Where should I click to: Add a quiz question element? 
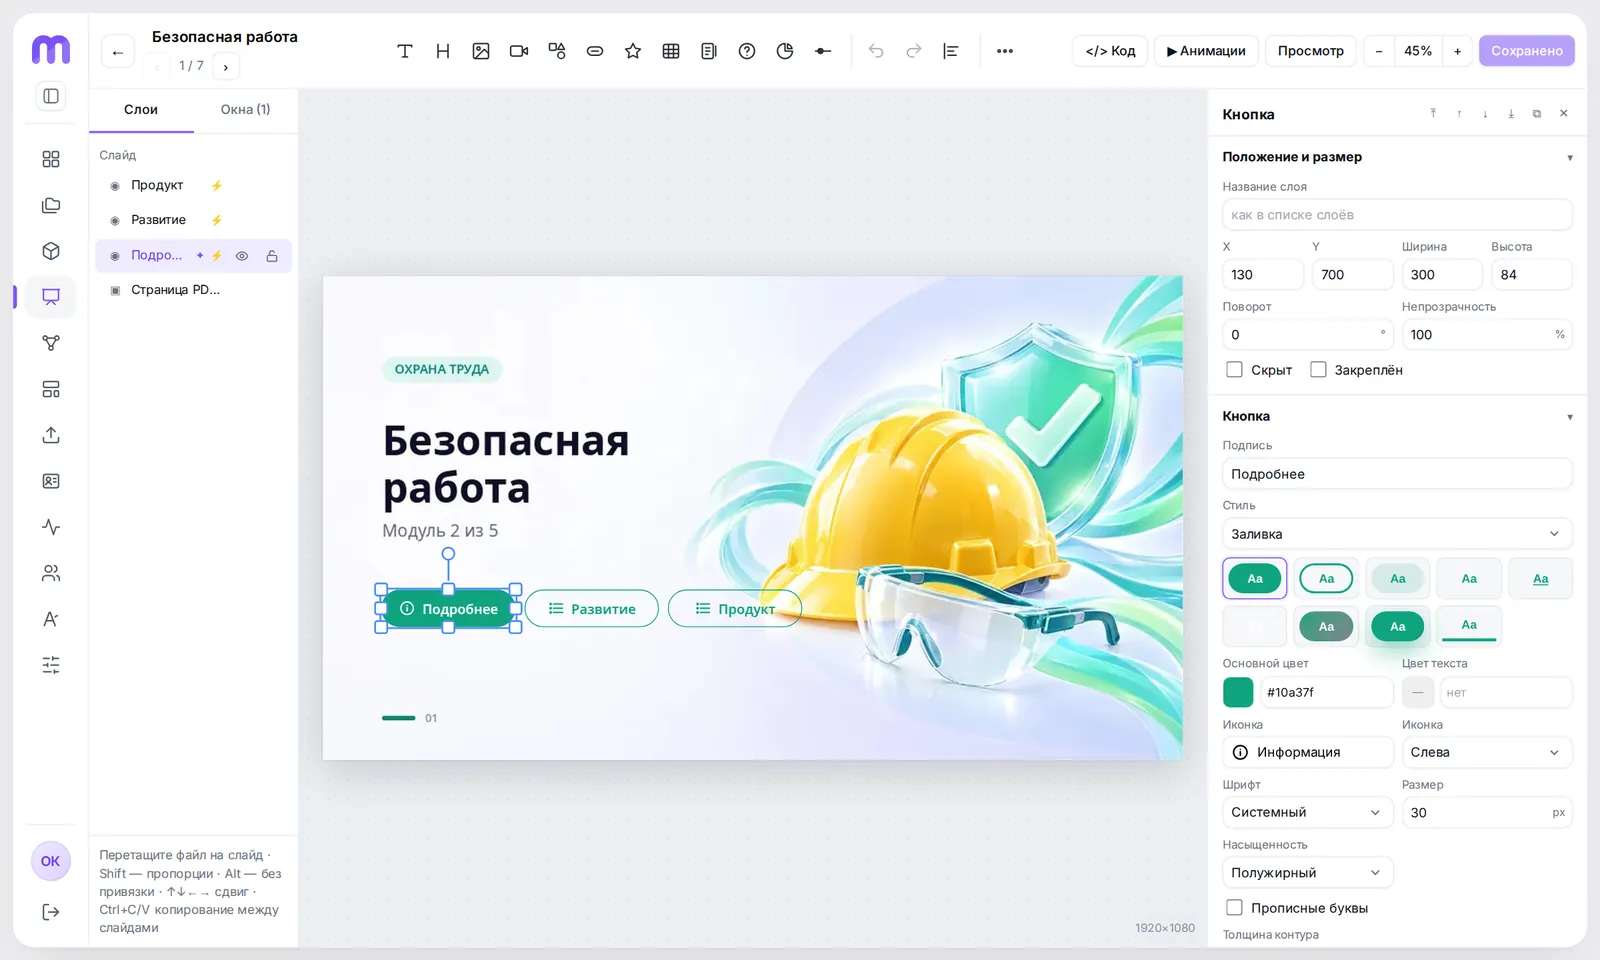click(x=747, y=51)
